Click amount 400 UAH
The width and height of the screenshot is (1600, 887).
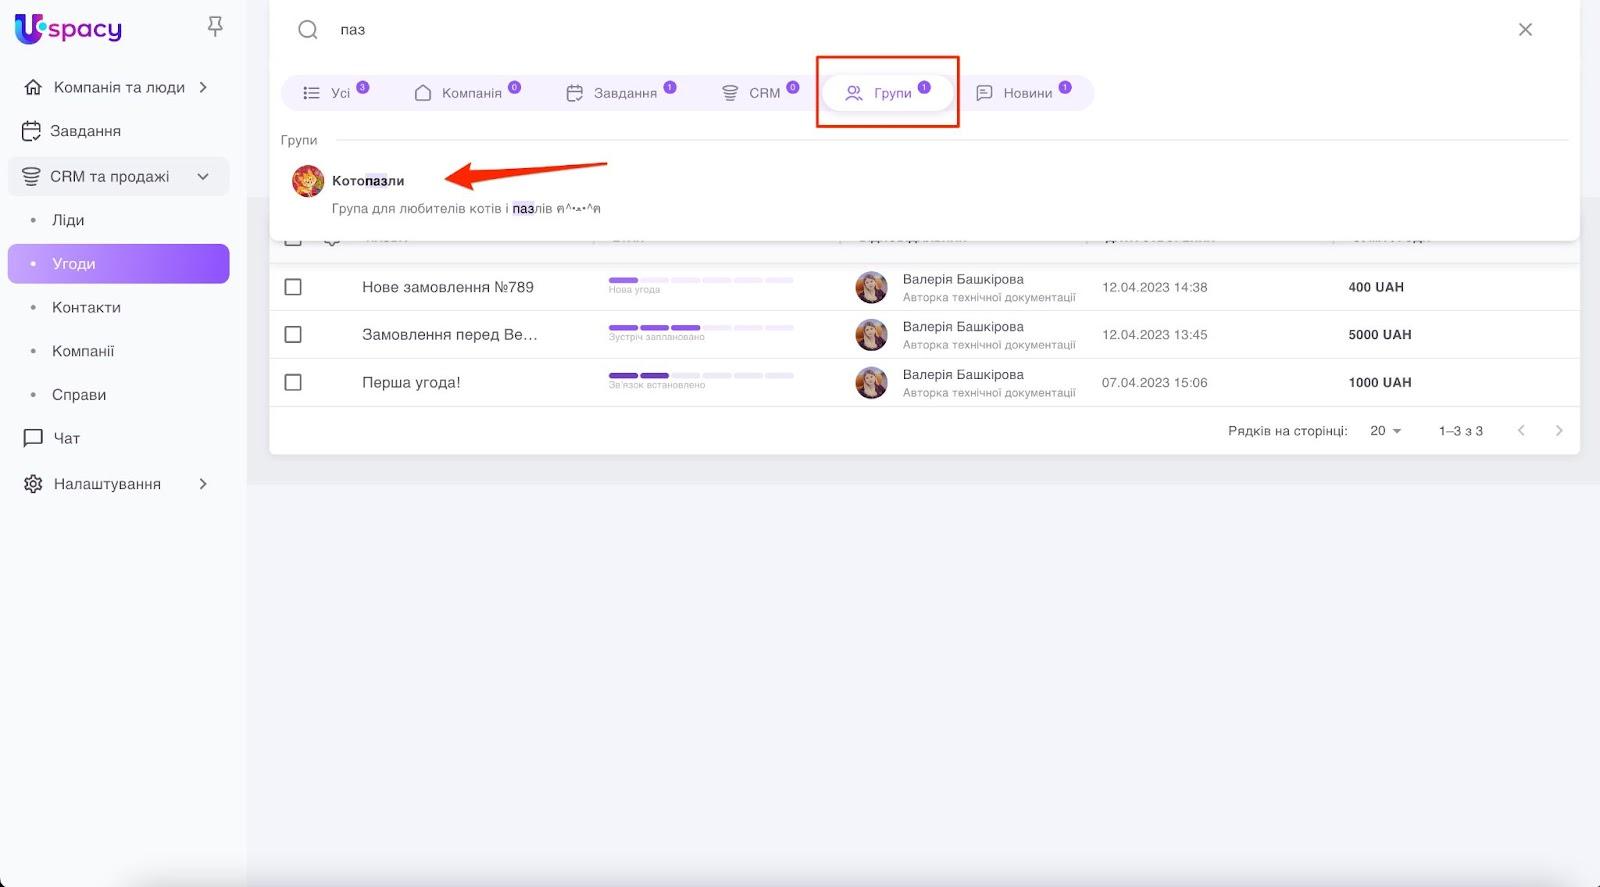[x=1376, y=287]
